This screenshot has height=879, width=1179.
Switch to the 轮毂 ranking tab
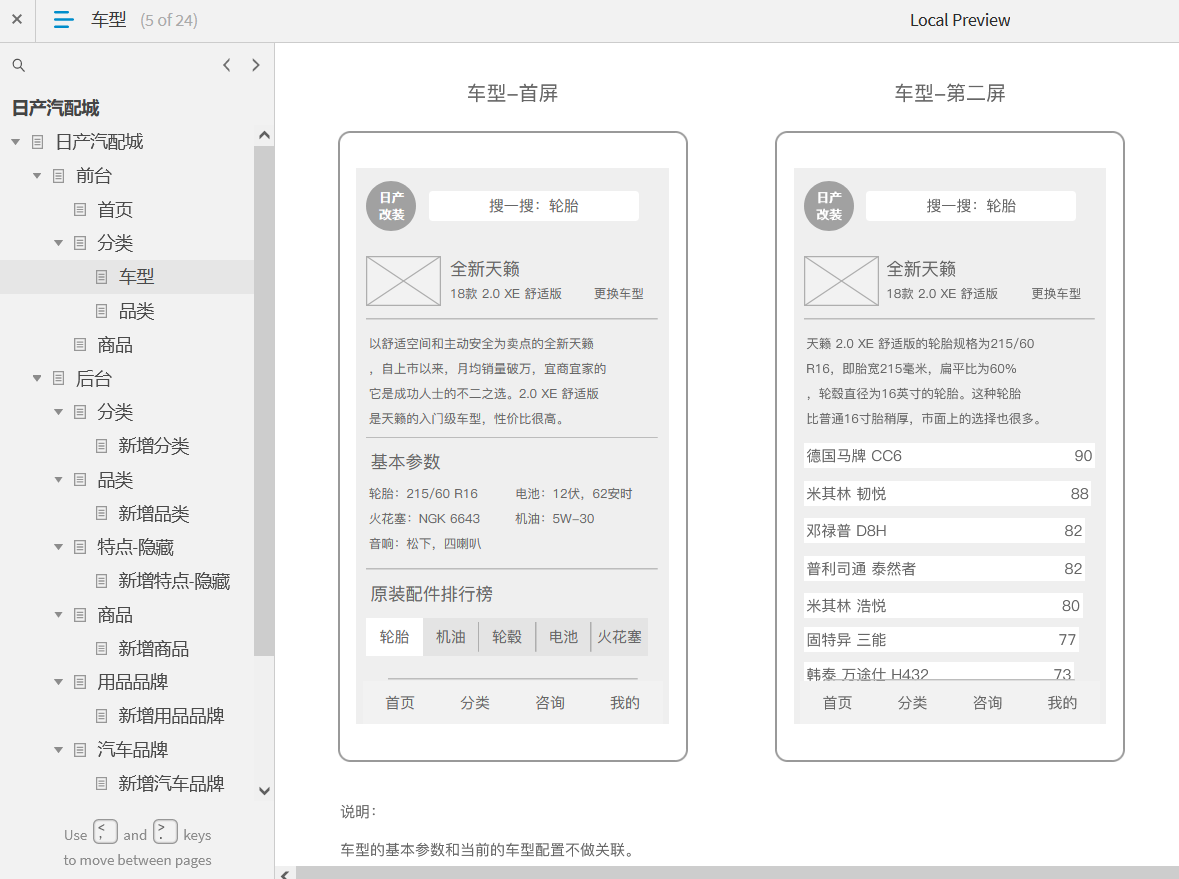click(507, 637)
